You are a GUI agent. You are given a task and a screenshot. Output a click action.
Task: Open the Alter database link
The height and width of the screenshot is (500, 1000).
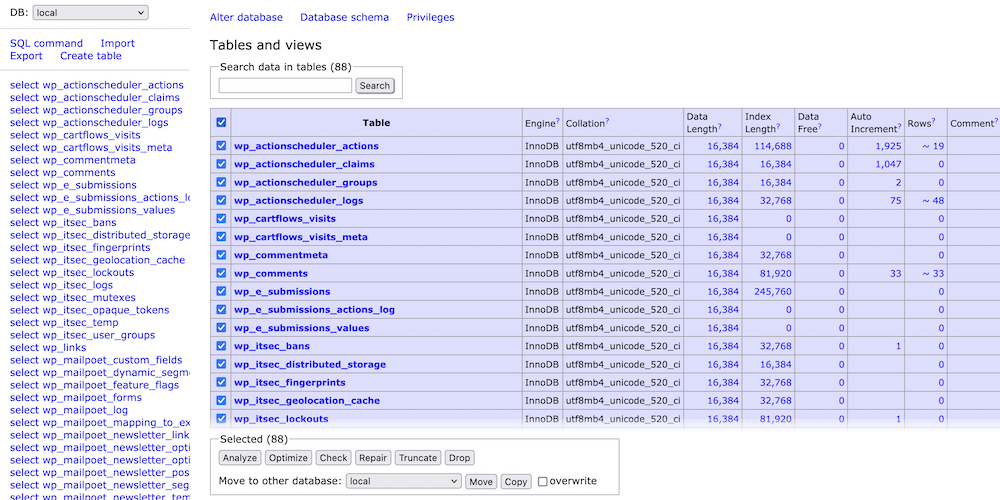(246, 17)
